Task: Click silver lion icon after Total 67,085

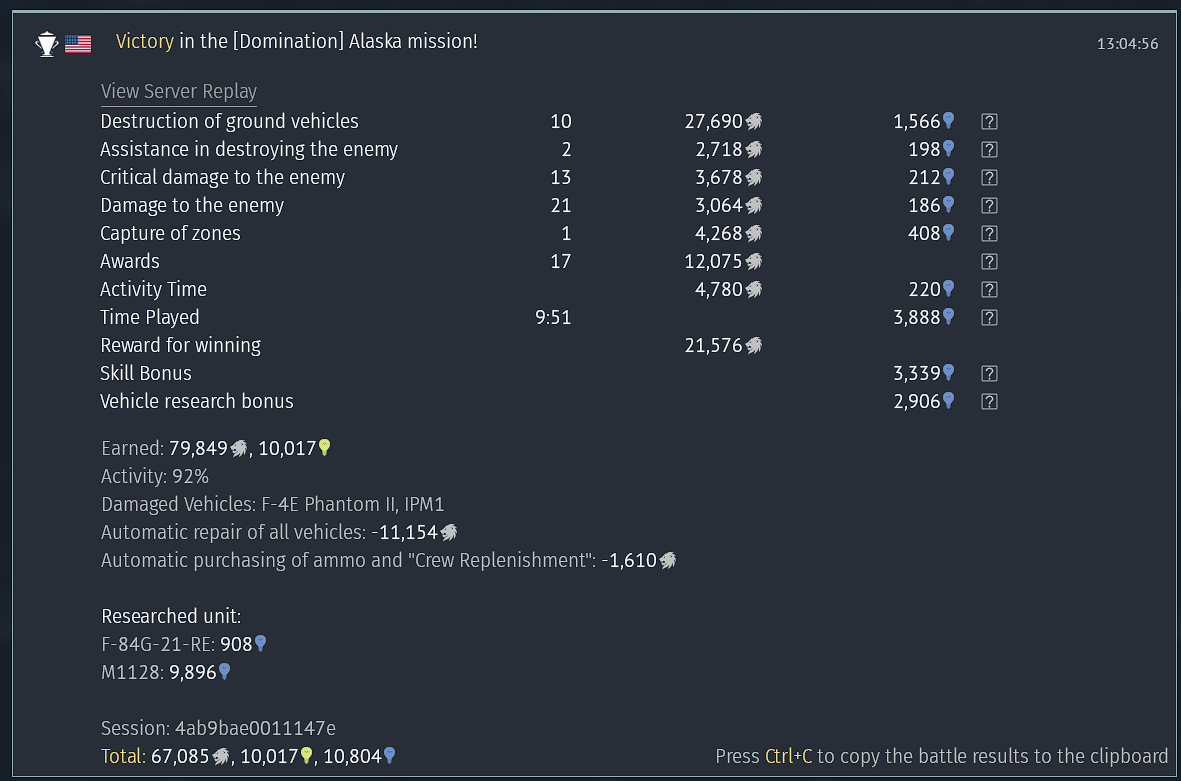Action: [221, 756]
